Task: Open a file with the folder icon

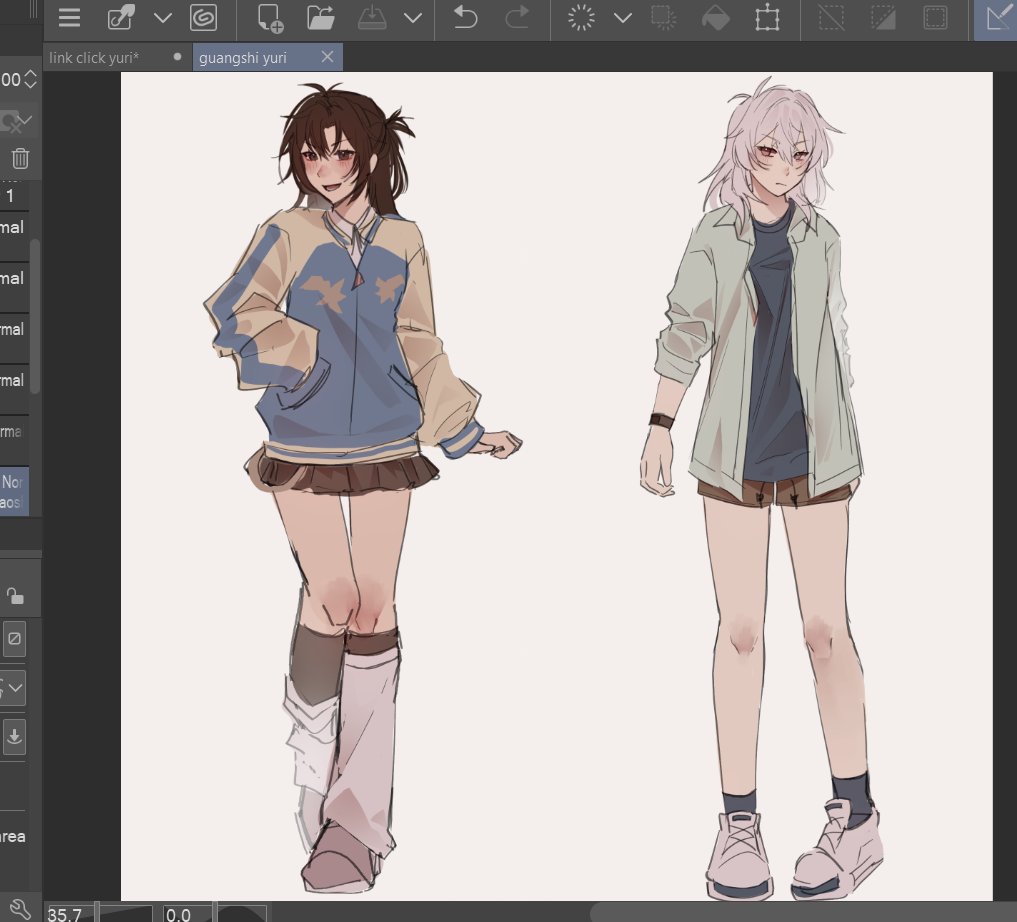Action: (x=321, y=18)
